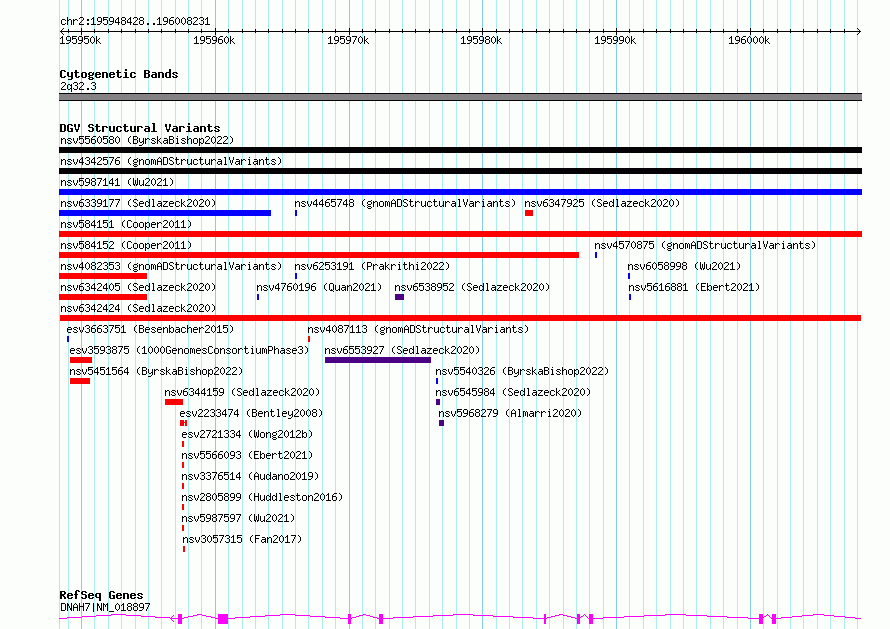
Task: Click nsv3057315 (Fan2017) label
Action: point(242,539)
